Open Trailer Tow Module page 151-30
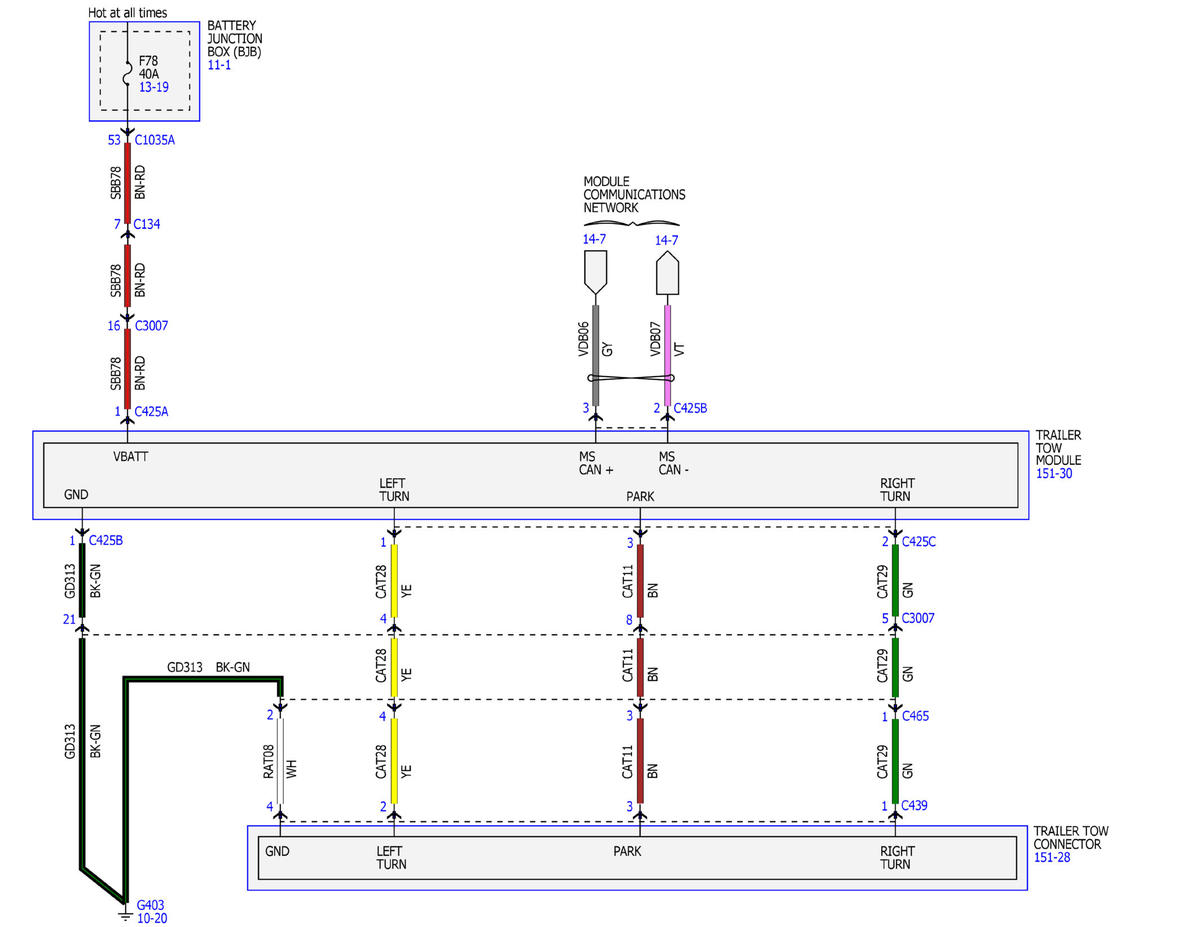This screenshot has width=1200, height=927. (x=1054, y=474)
